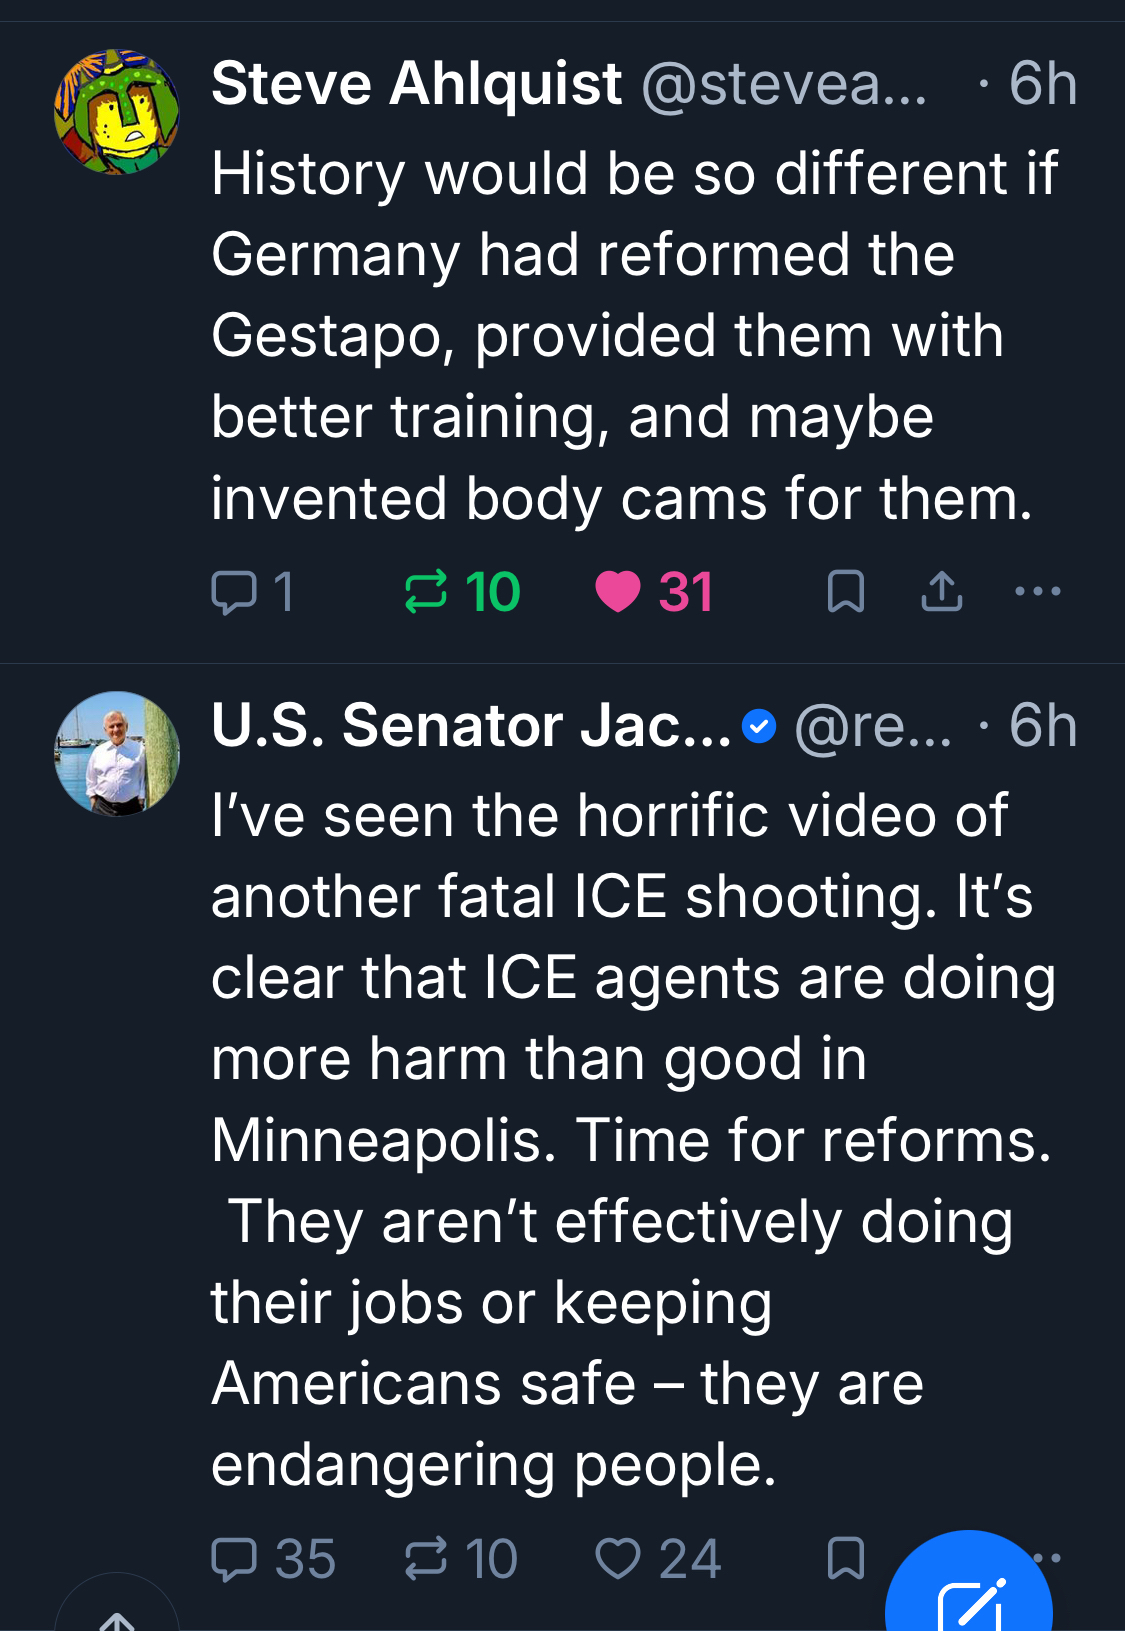Image resolution: width=1125 pixels, height=1631 pixels.
Task: Share Steve Ahlquist's post
Action: [x=941, y=591]
